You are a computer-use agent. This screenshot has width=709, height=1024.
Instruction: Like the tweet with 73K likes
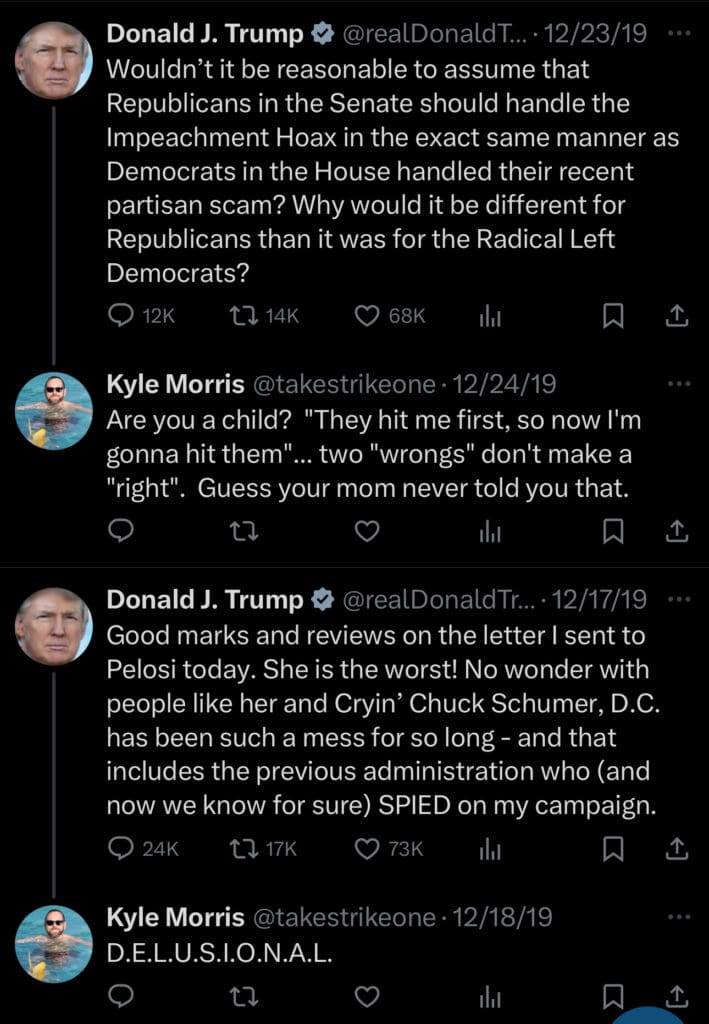pos(367,849)
